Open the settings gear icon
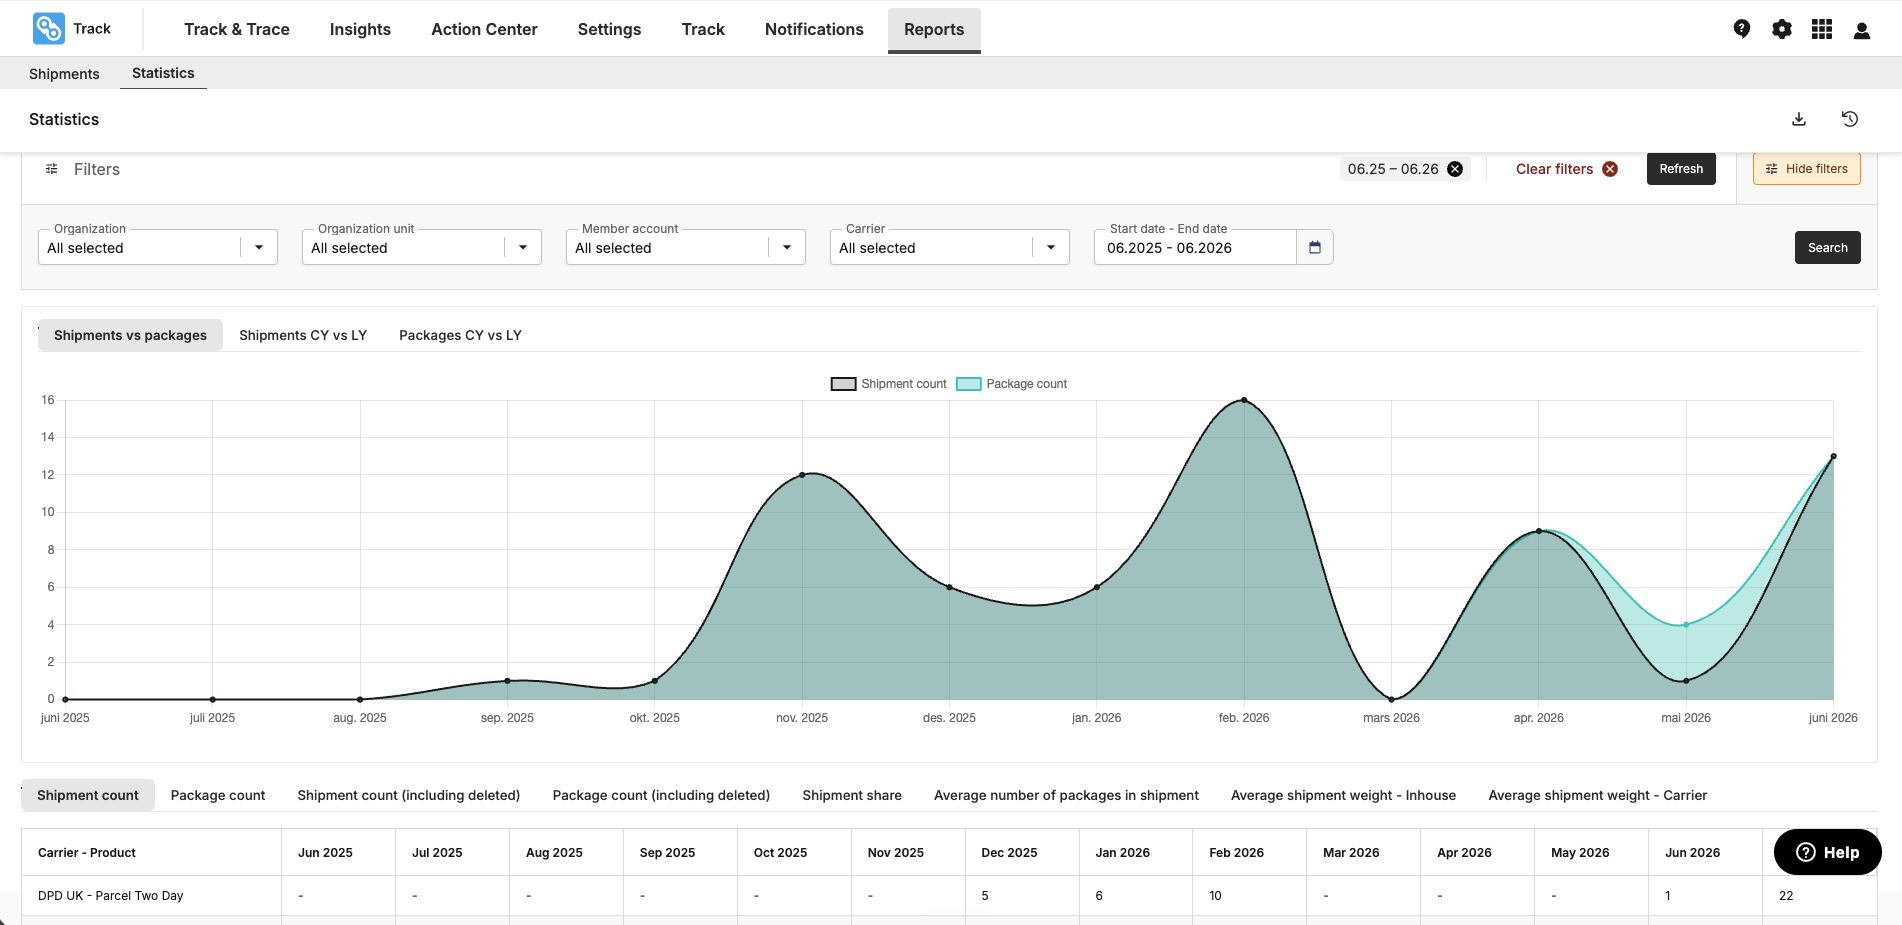The width and height of the screenshot is (1902, 925). pyautogui.click(x=1782, y=29)
